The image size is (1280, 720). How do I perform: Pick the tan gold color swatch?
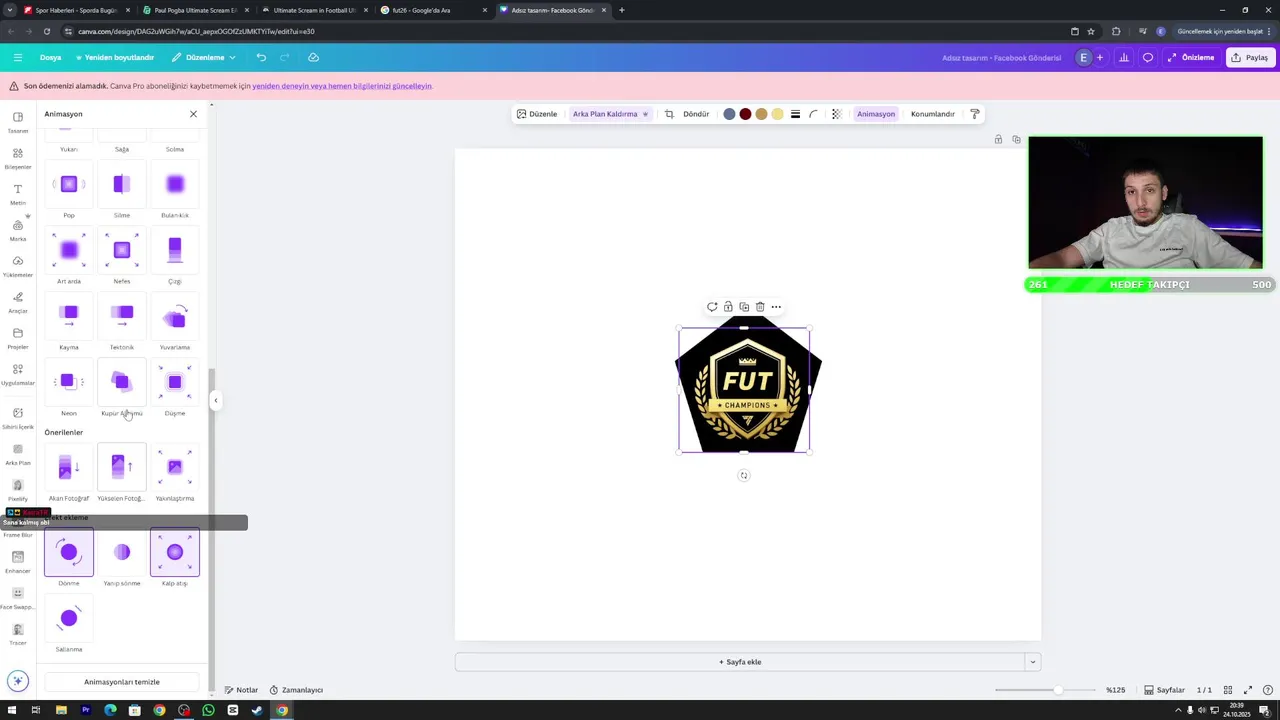(761, 114)
